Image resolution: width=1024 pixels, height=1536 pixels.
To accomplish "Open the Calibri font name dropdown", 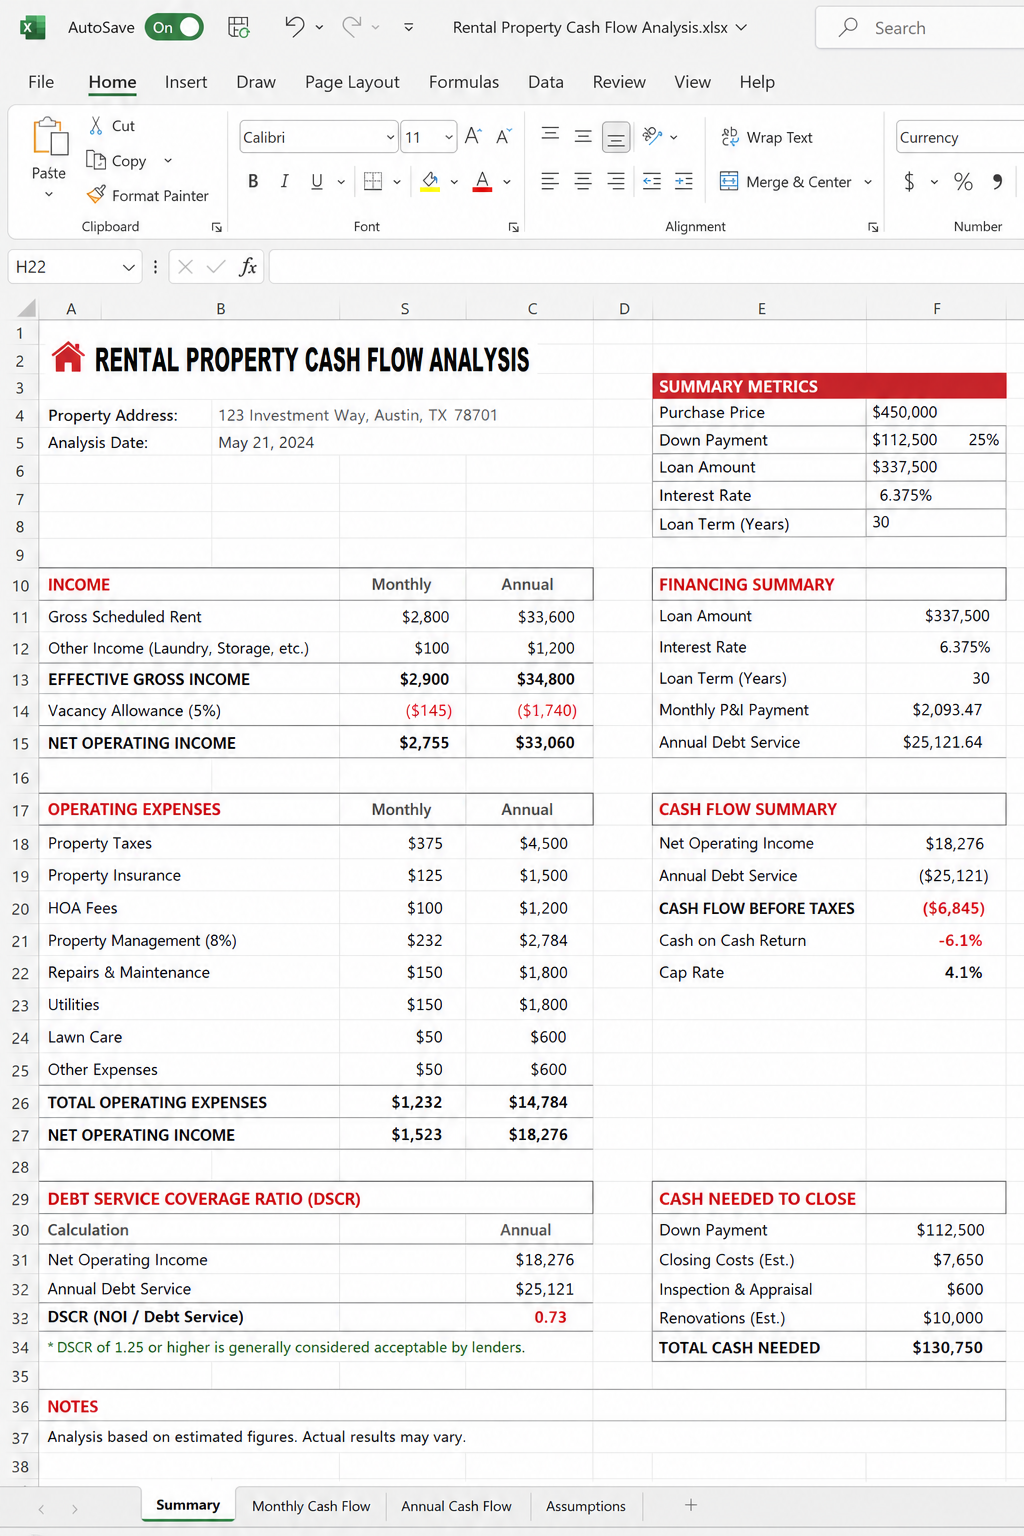I will (390, 138).
